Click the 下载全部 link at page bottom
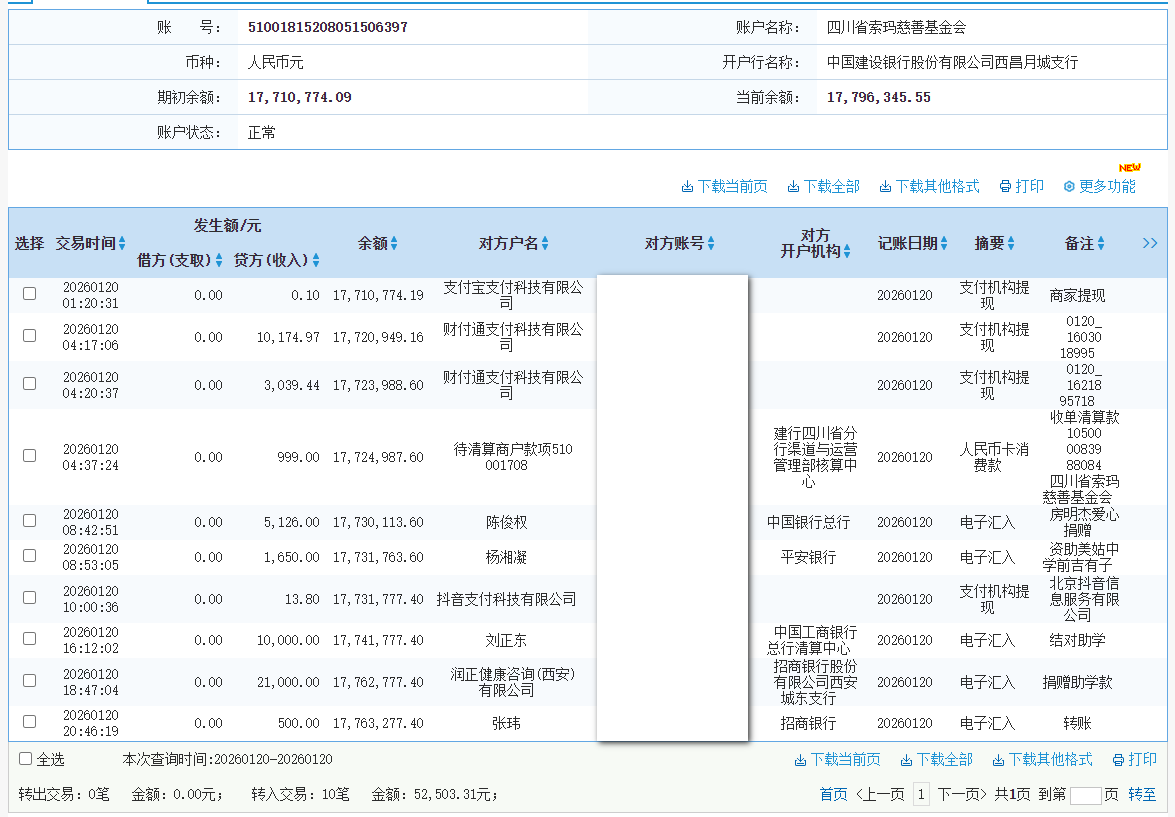This screenshot has width=1175, height=817. tap(937, 759)
